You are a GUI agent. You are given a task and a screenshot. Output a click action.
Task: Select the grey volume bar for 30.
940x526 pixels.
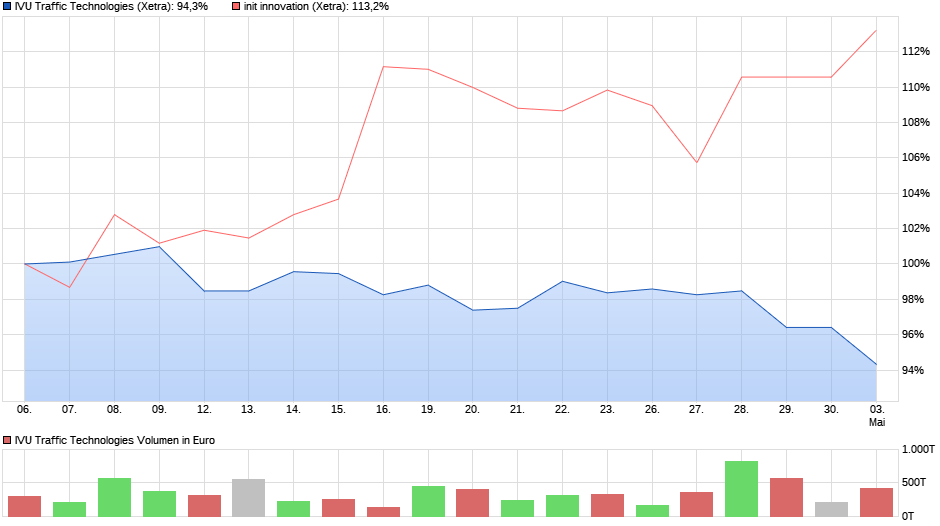(831, 509)
